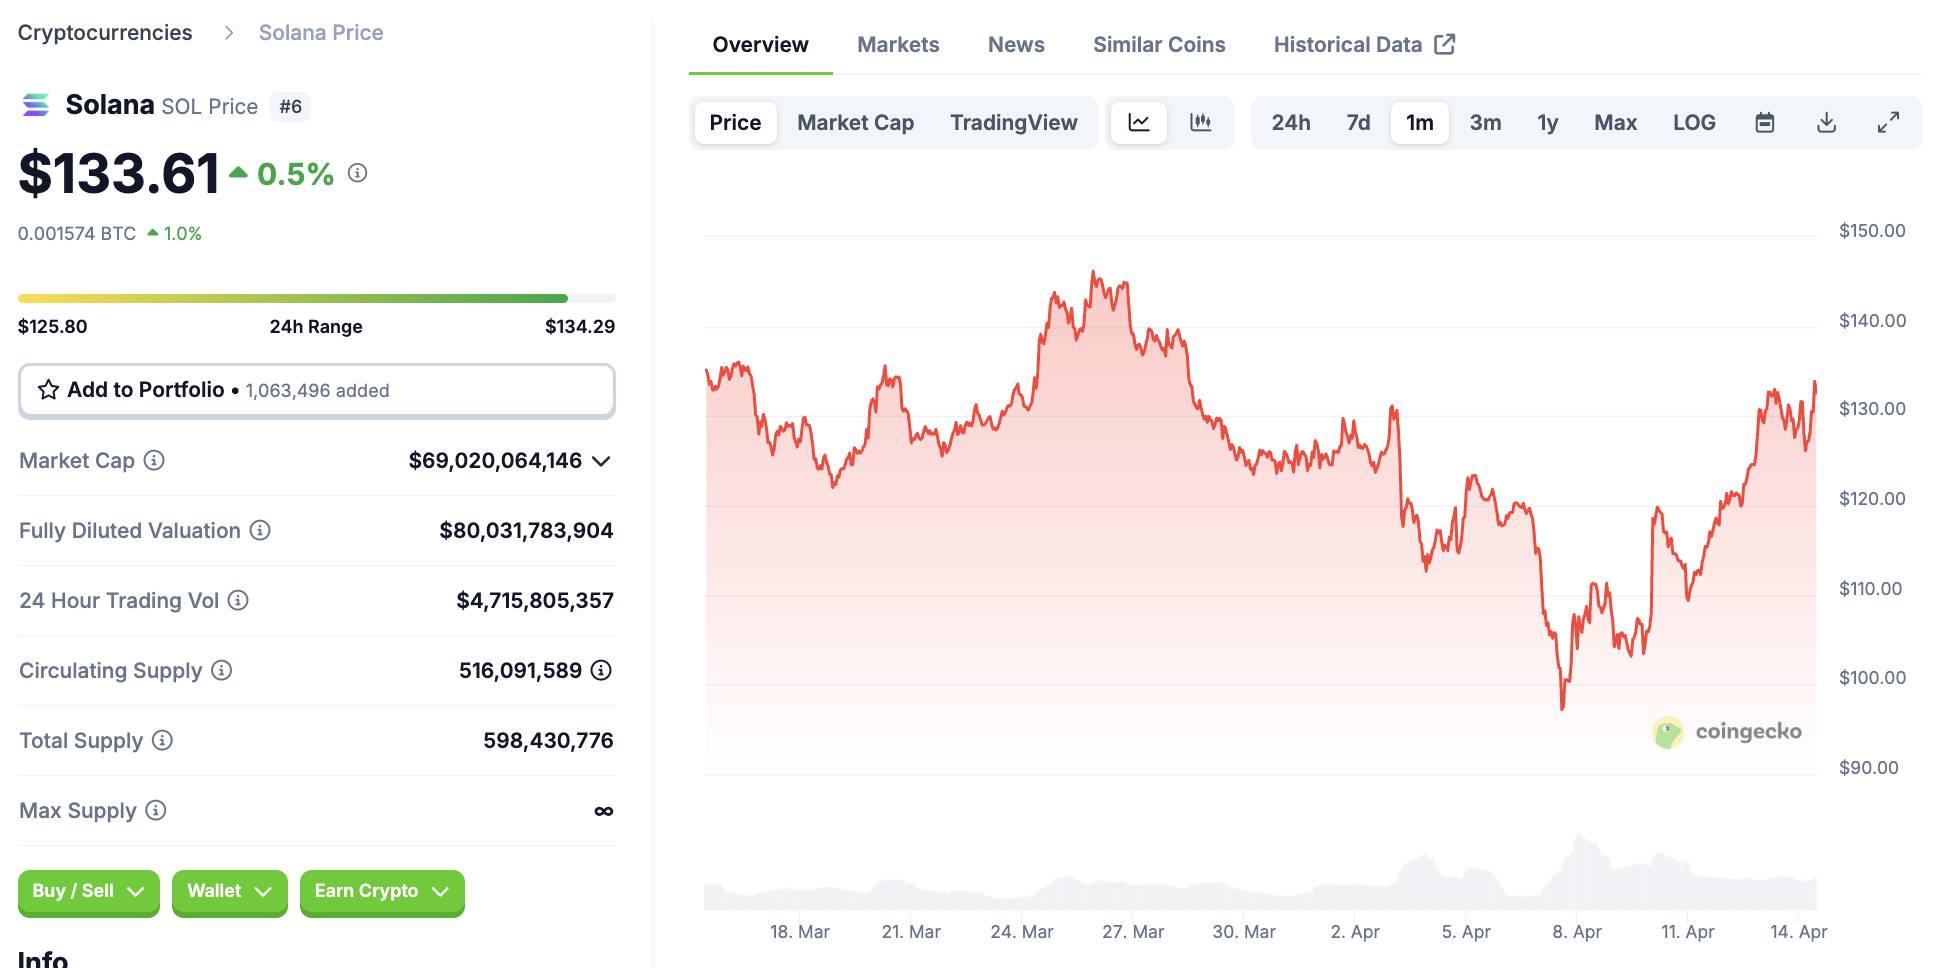Switch to the Similar Coins tab
Screen dimensions: 1934x968
click(x=1158, y=45)
